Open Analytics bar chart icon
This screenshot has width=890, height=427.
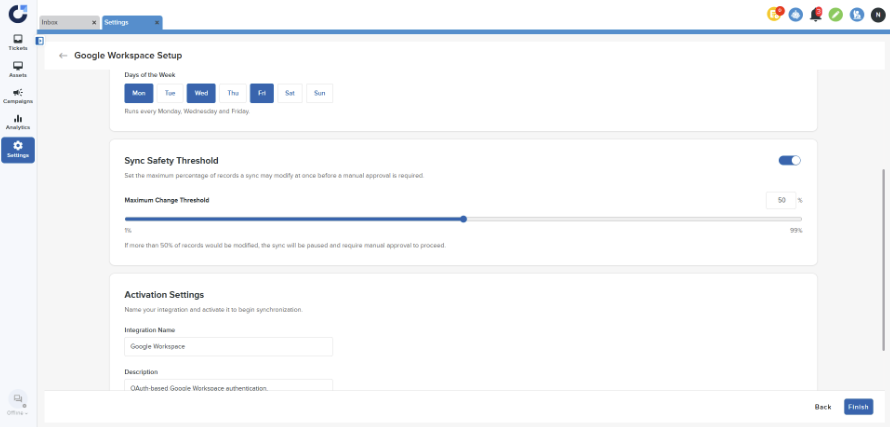point(18,122)
